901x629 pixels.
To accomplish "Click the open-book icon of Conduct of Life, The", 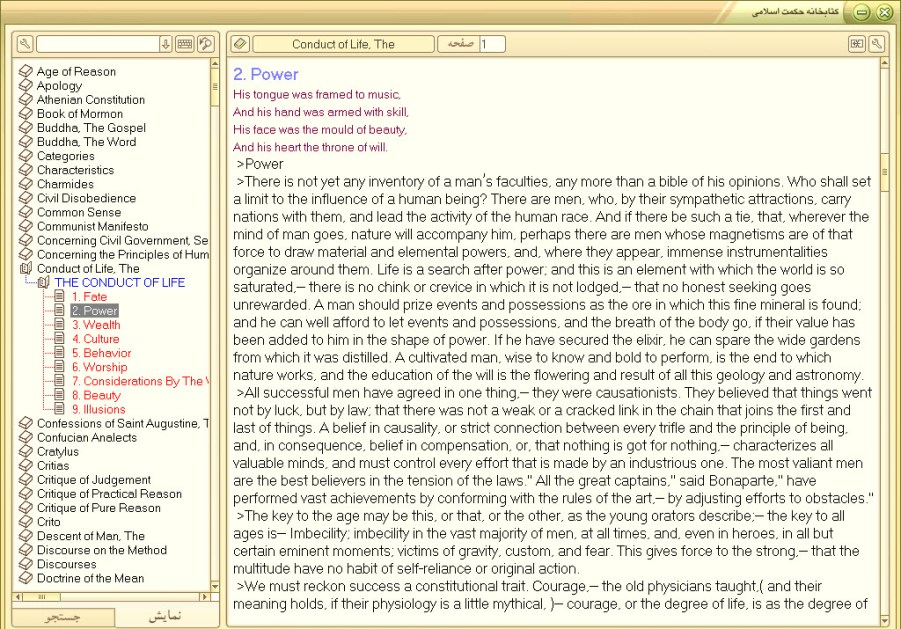I will pyautogui.click(x=25, y=268).
